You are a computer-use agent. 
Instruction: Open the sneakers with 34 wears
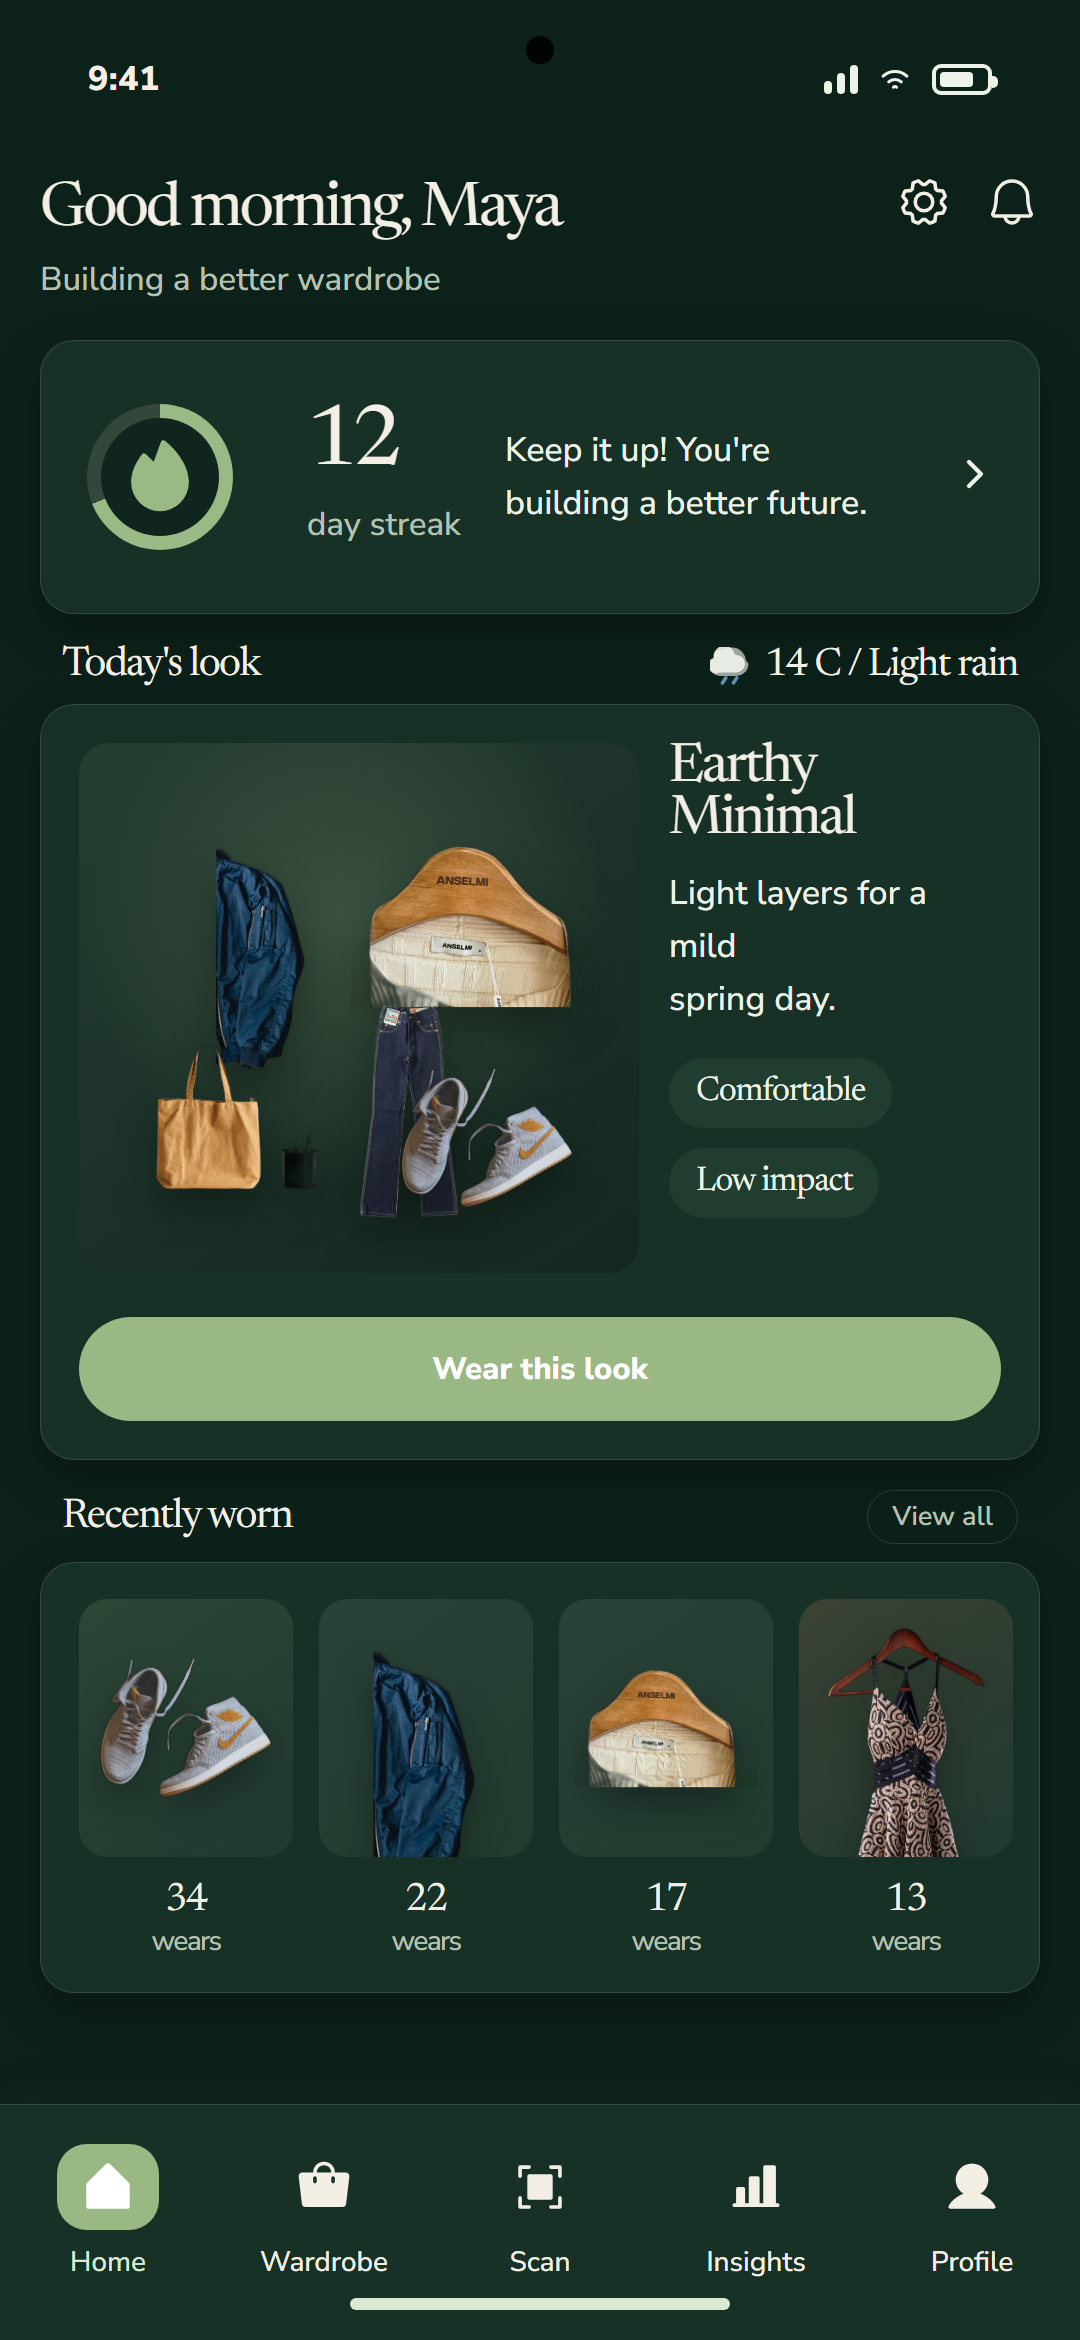(x=186, y=1728)
